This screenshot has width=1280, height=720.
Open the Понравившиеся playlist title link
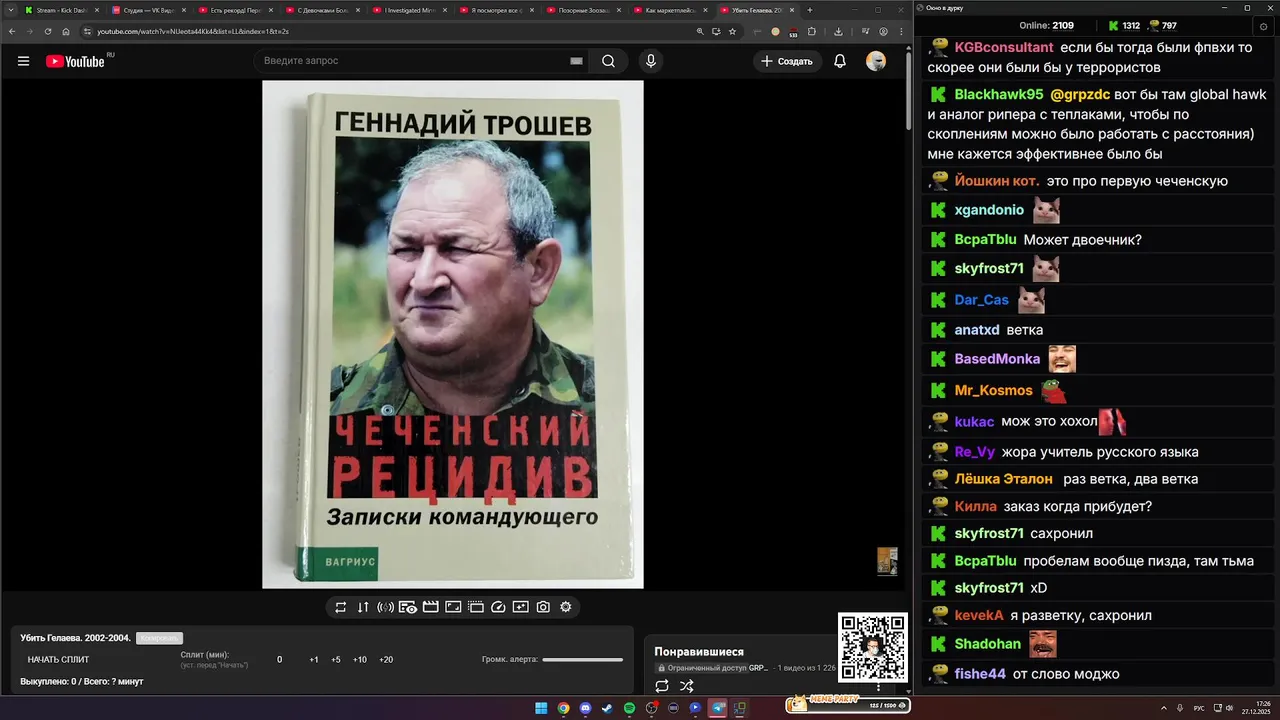tap(699, 652)
